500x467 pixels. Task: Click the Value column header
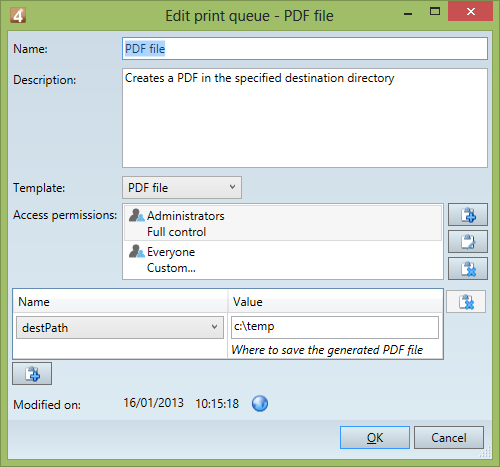point(335,302)
